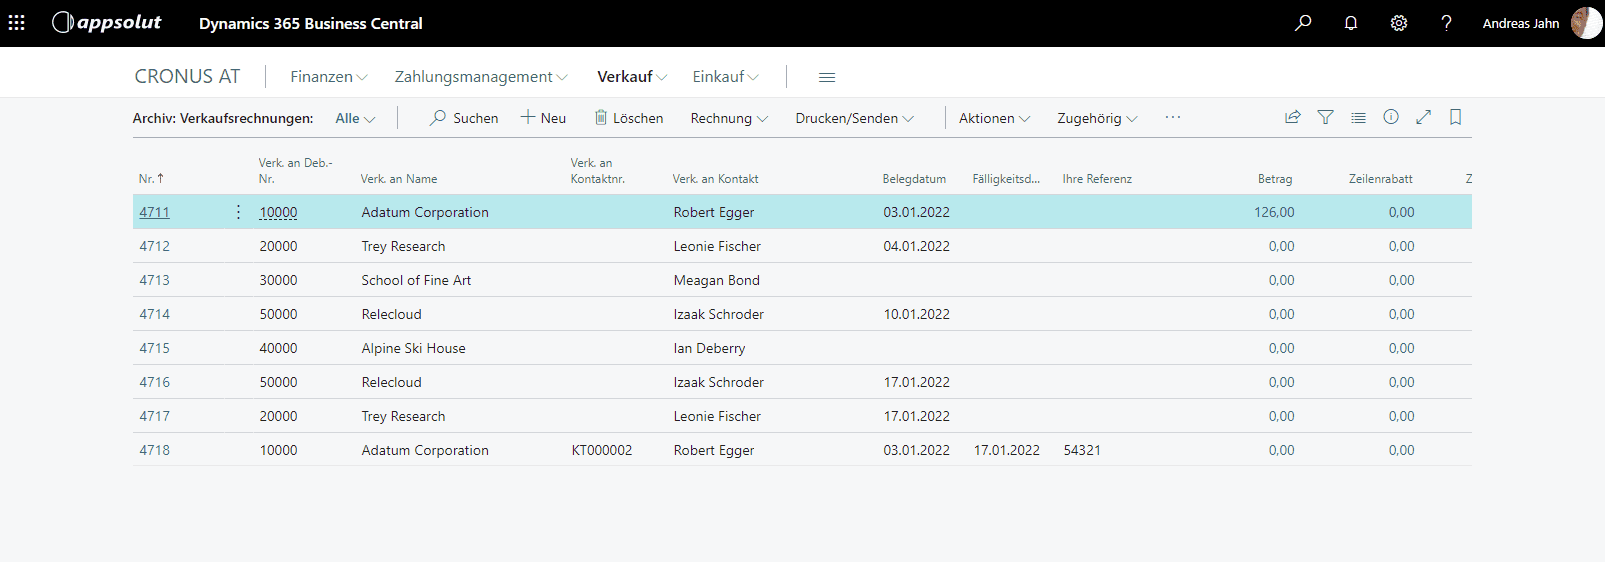This screenshot has height=562, width=1605.
Task: Open invoice number 4711 link
Action: click(x=155, y=212)
